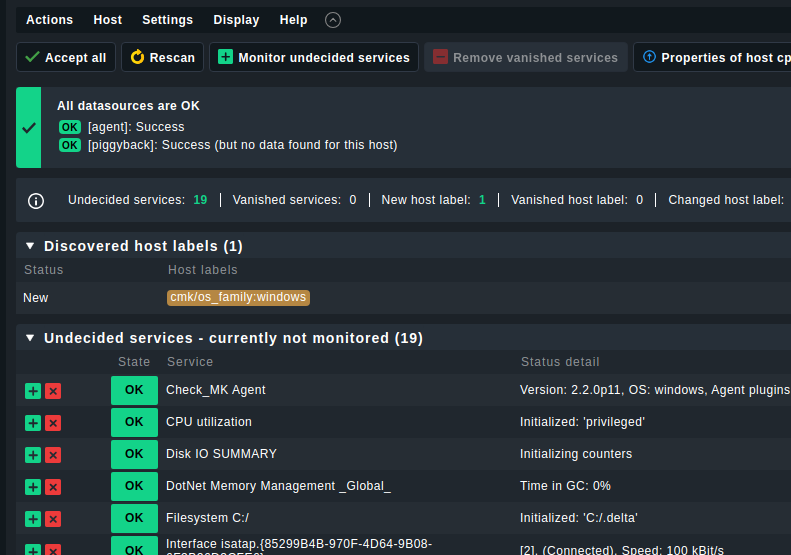791x555 pixels.
Task: Click the Accept all button
Action: 66,57
